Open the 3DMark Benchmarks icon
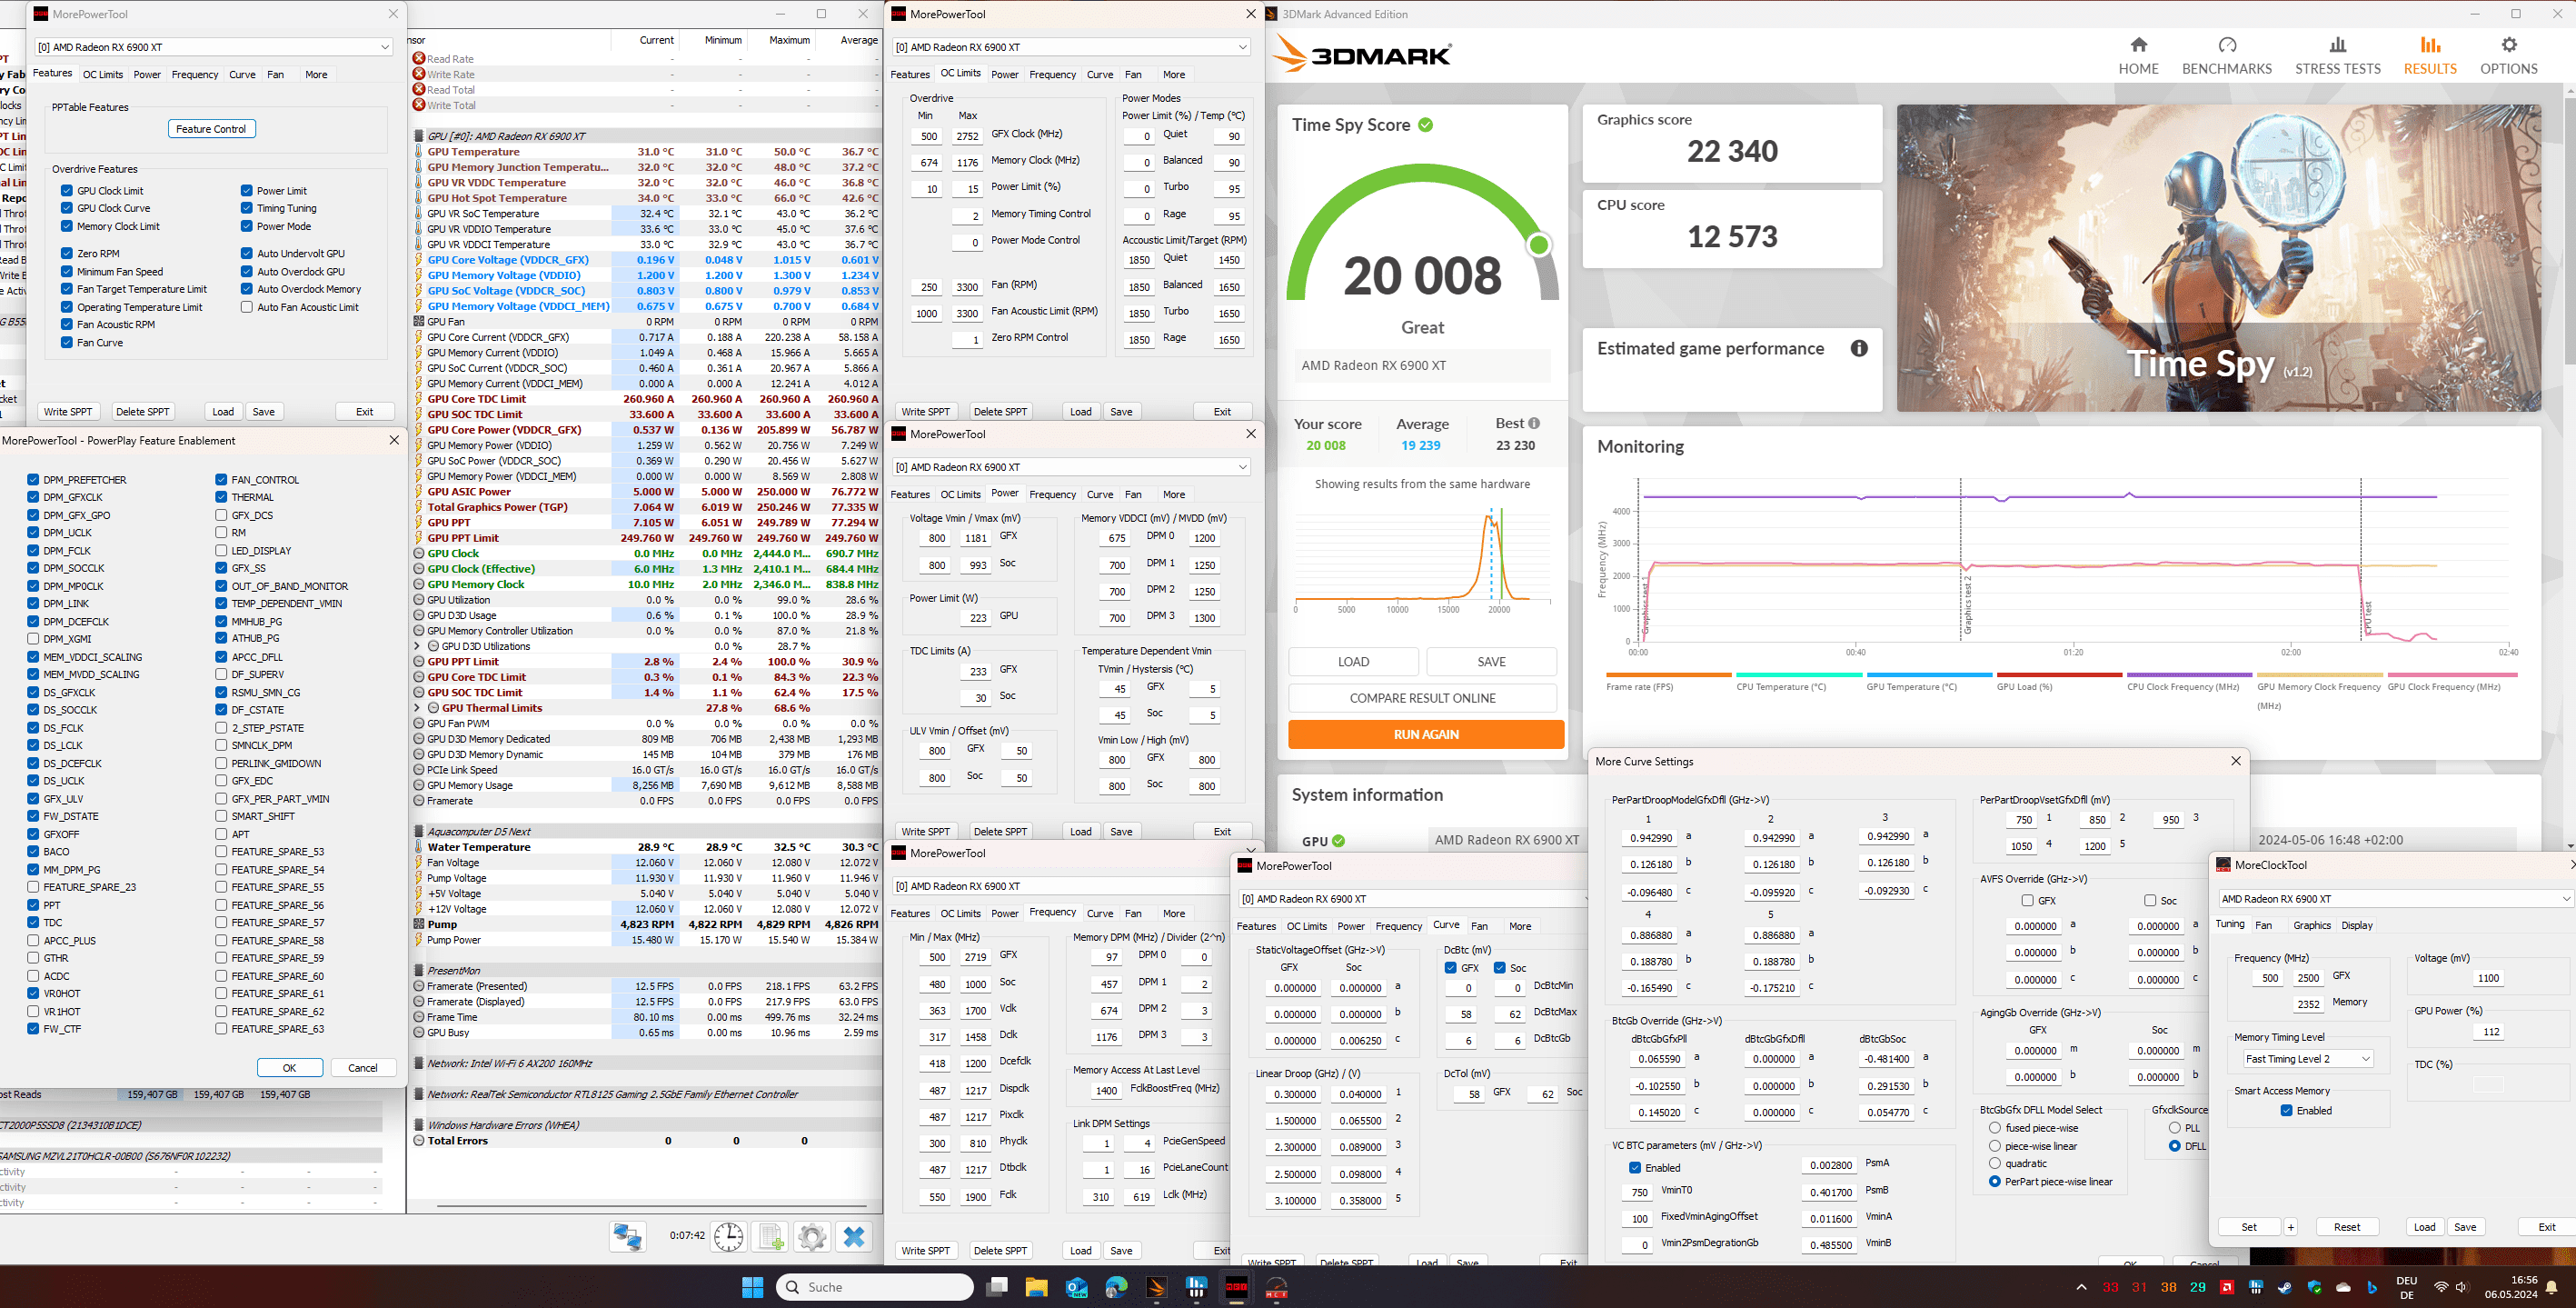 (x=2227, y=45)
